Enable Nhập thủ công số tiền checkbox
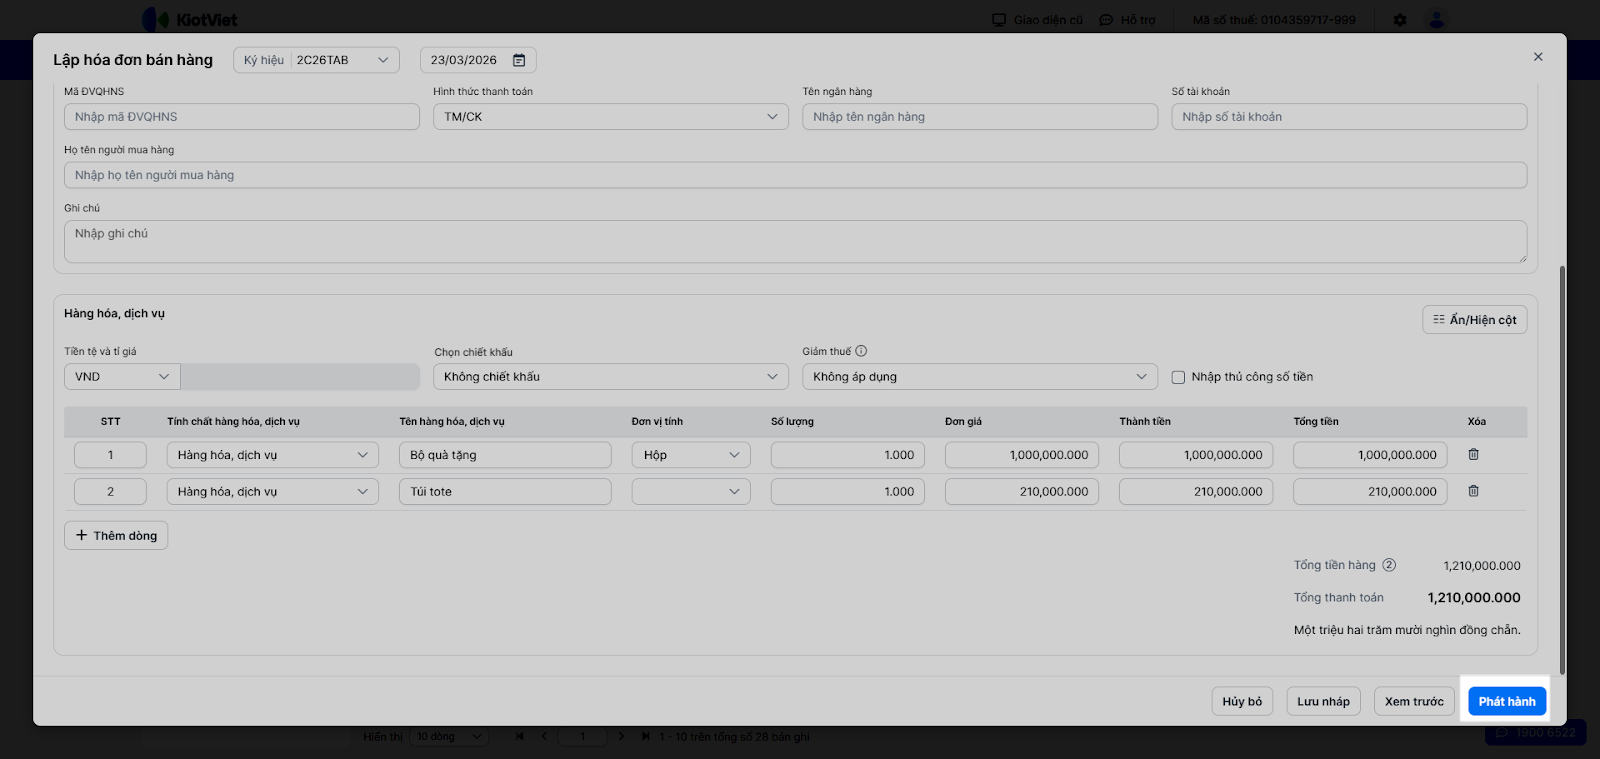The width and height of the screenshot is (1600, 759). (x=1178, y=377)
